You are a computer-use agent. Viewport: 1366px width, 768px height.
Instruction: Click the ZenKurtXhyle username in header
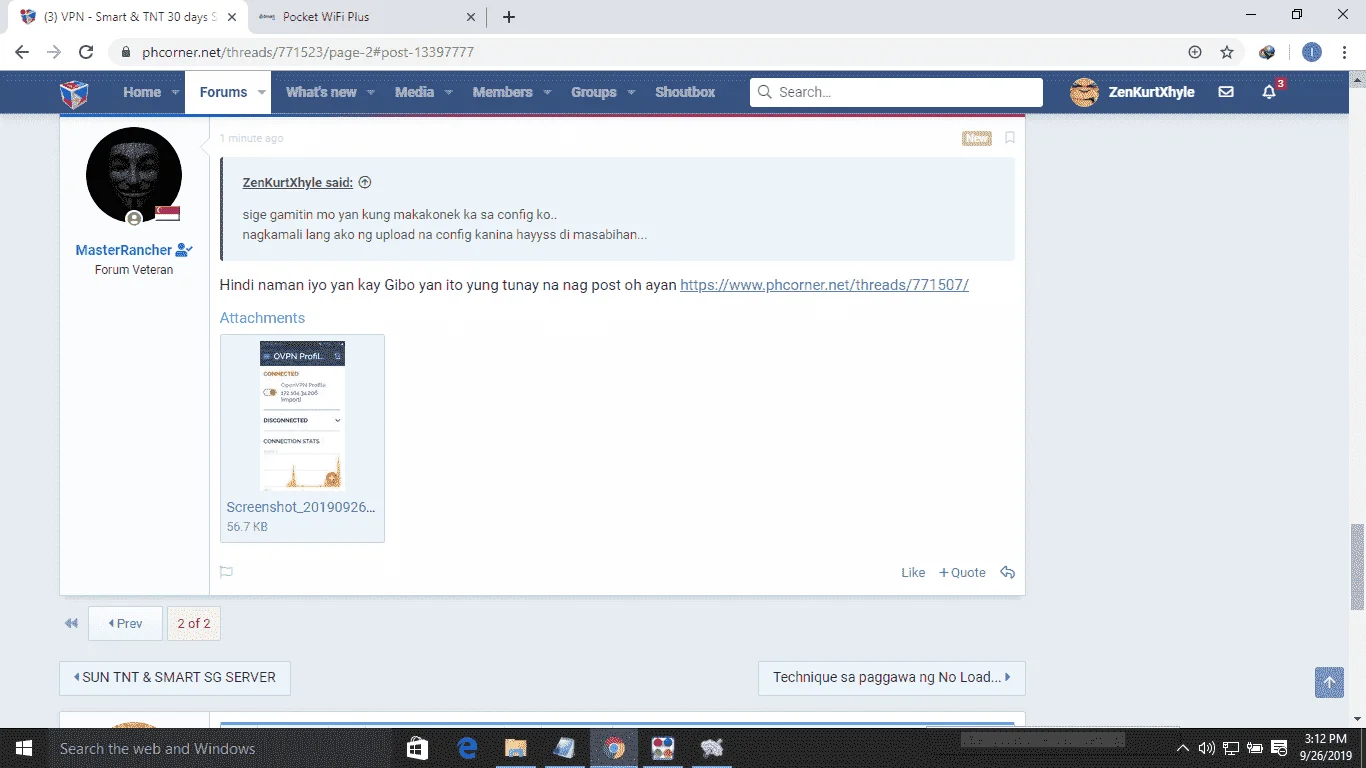[x=1151, y=92]
